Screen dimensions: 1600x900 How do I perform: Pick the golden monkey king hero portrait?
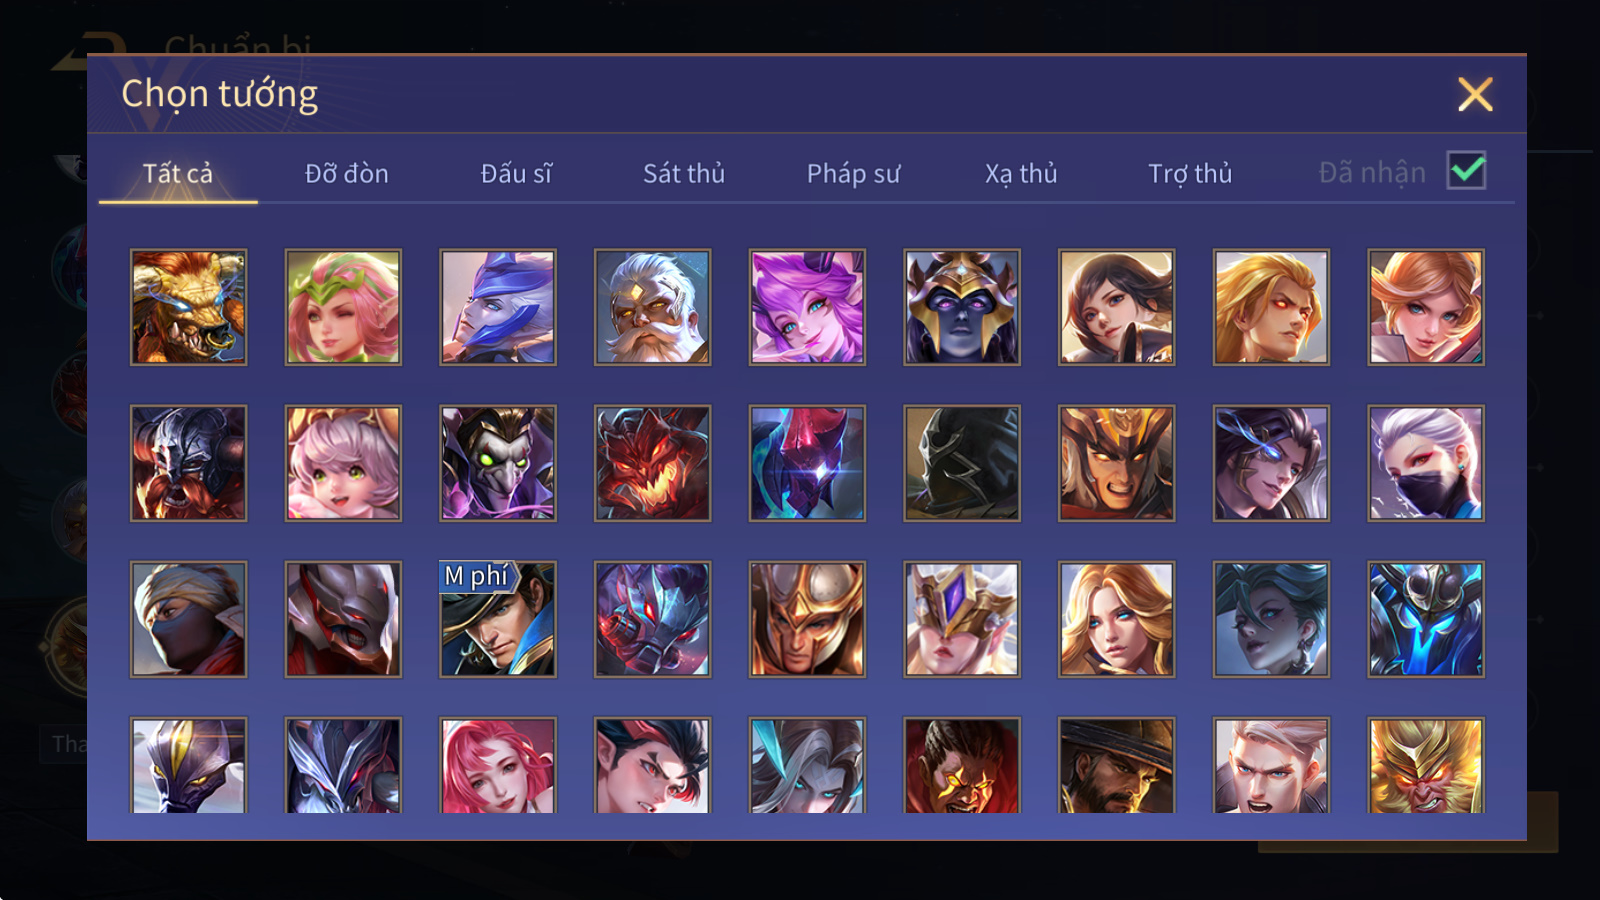coord(1426,765)
